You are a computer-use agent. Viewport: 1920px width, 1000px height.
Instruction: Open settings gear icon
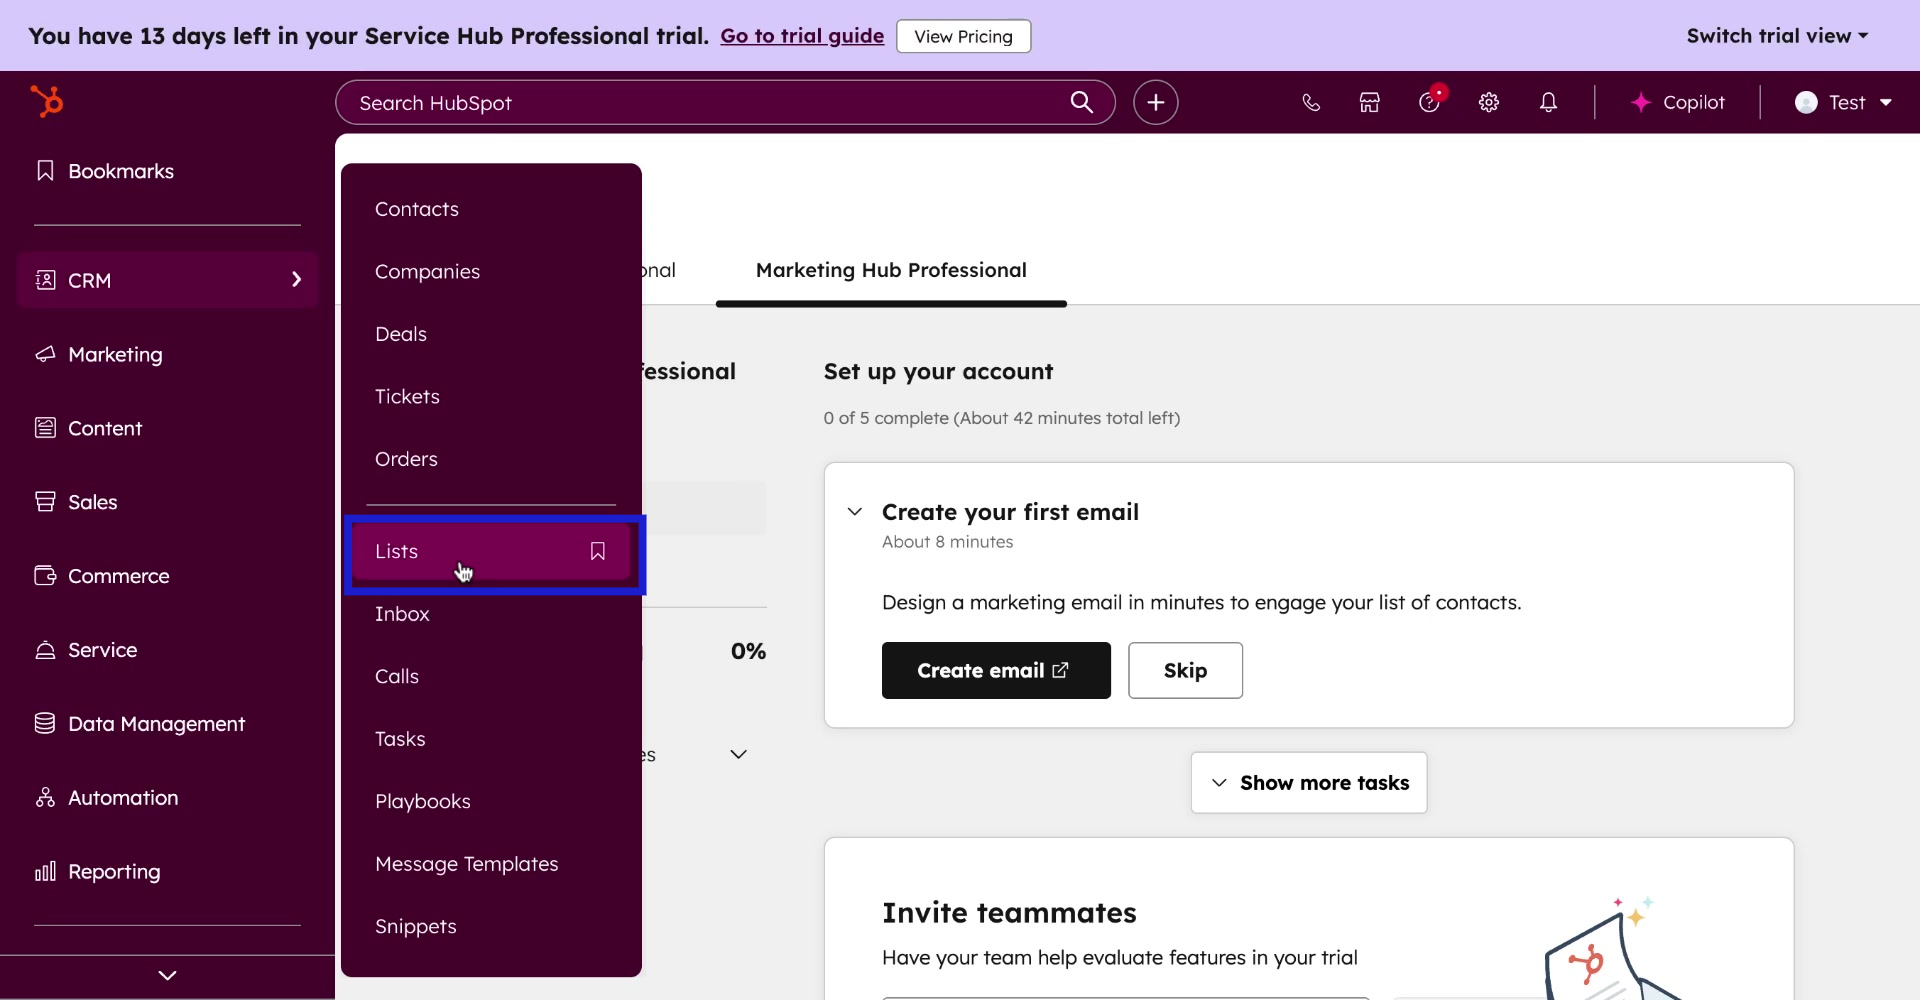[1489, 102]
